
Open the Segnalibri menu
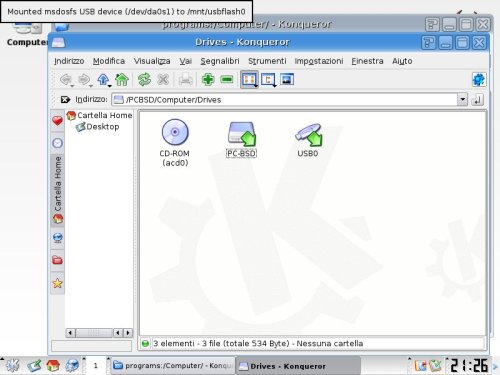tap(220, 61)
